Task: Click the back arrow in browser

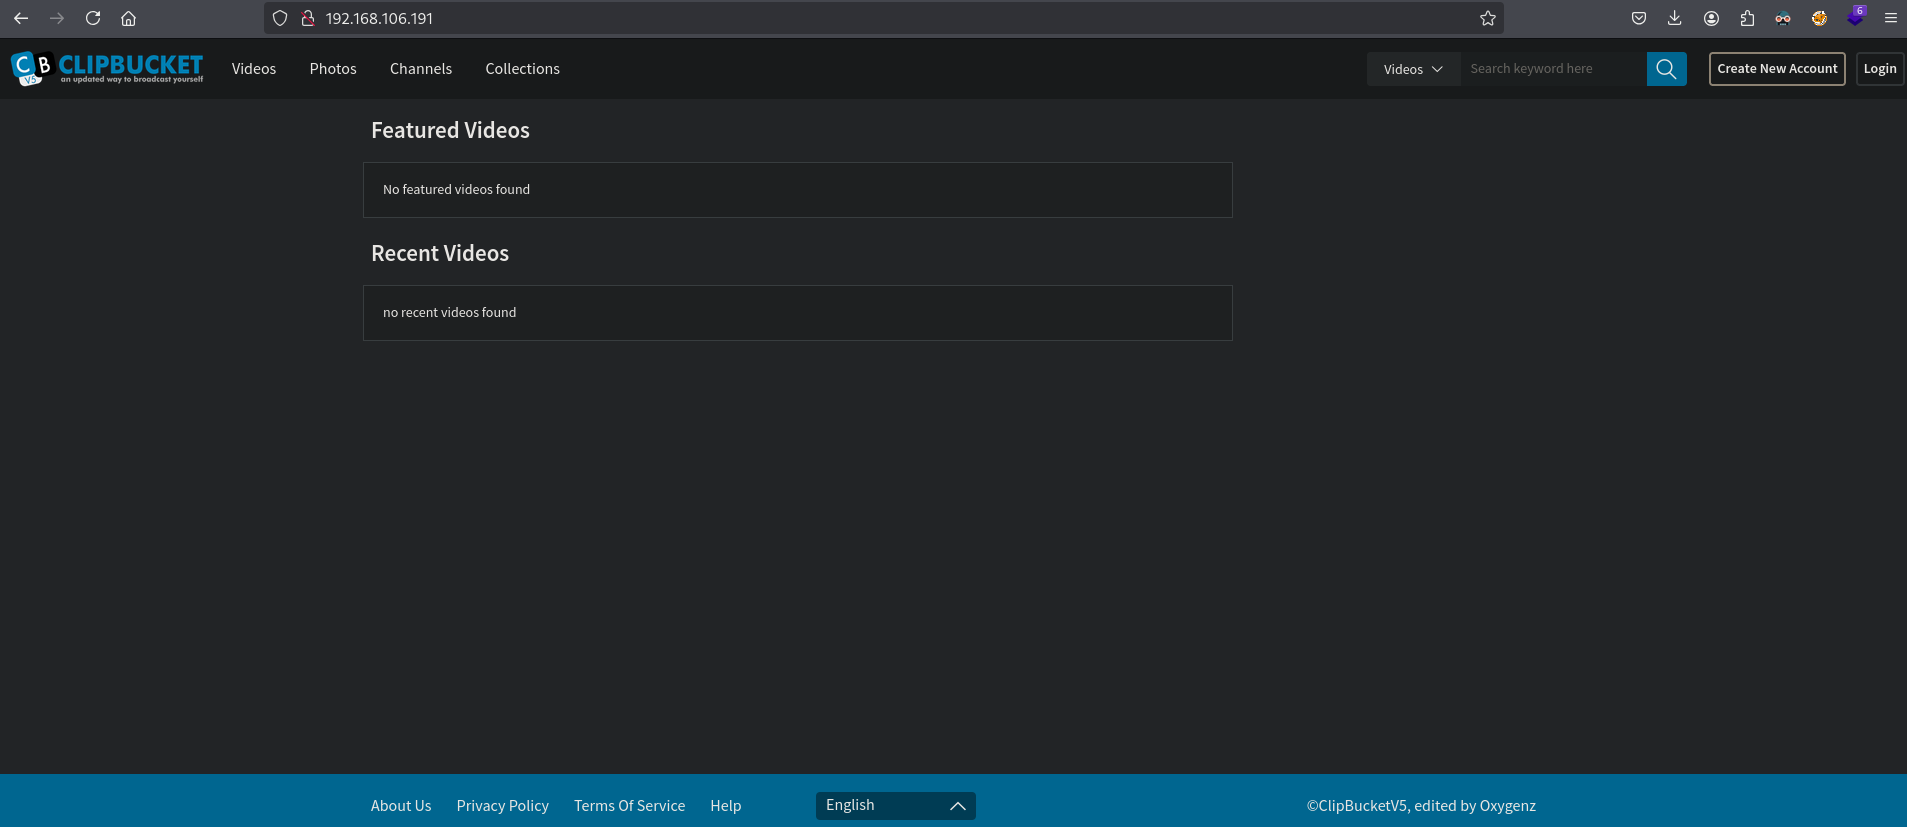Action: click(x=21, y=18)
